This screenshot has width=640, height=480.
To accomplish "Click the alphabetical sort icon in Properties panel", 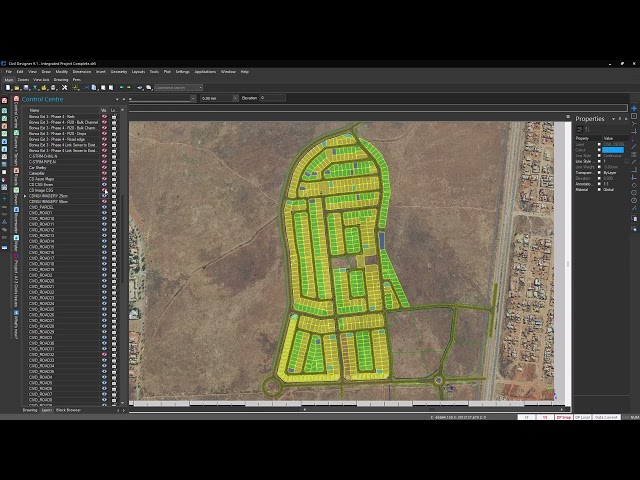I will point(587,129).
